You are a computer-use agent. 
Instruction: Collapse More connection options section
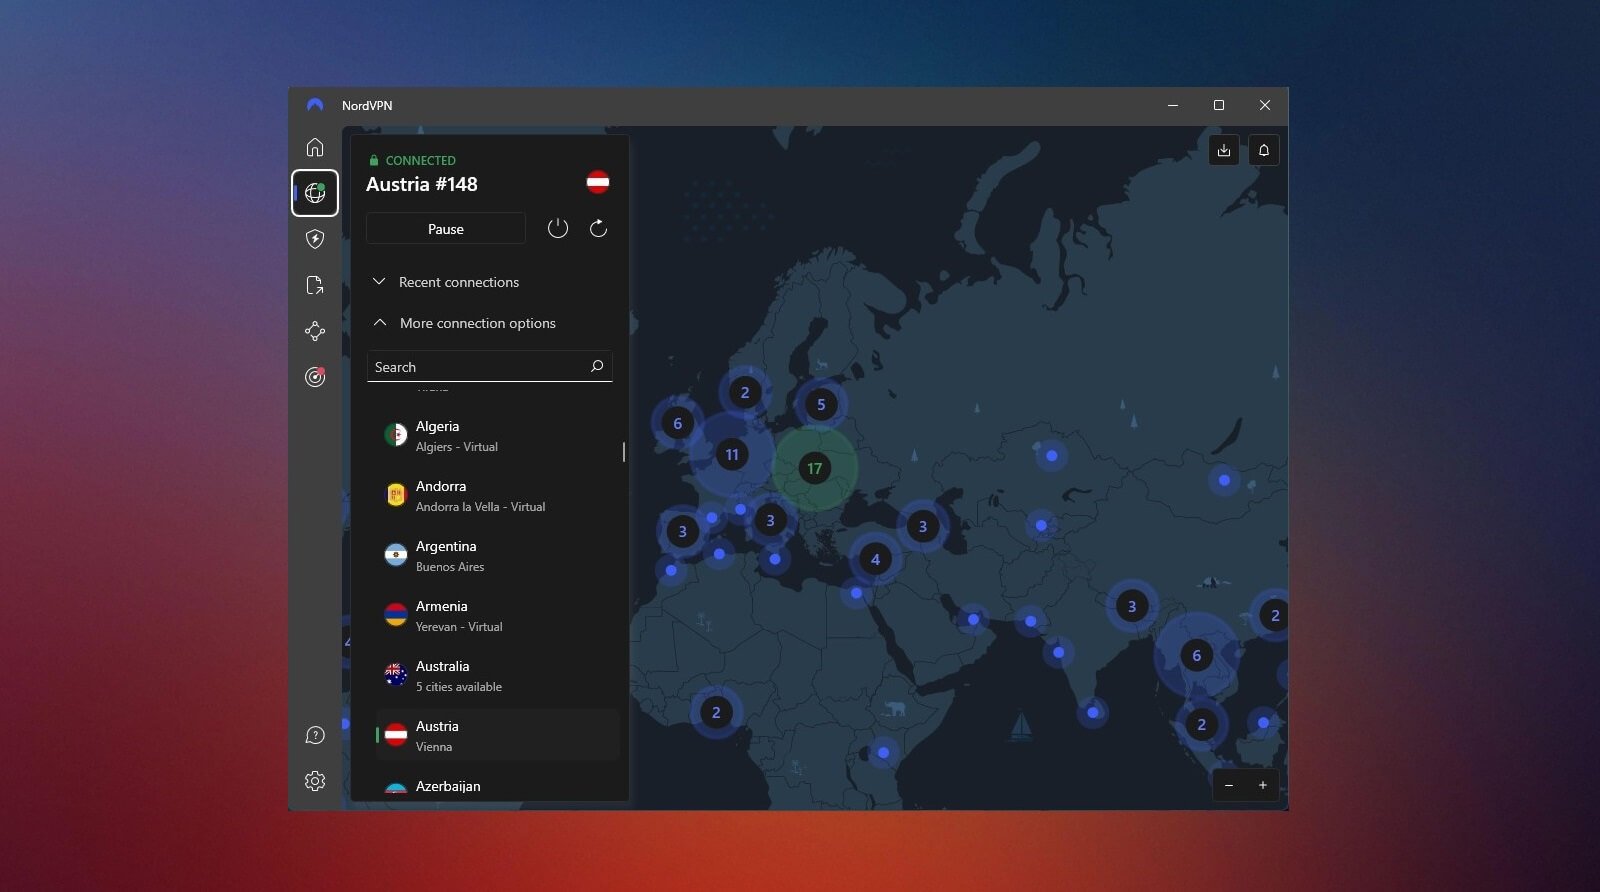[x=465, y=323]
